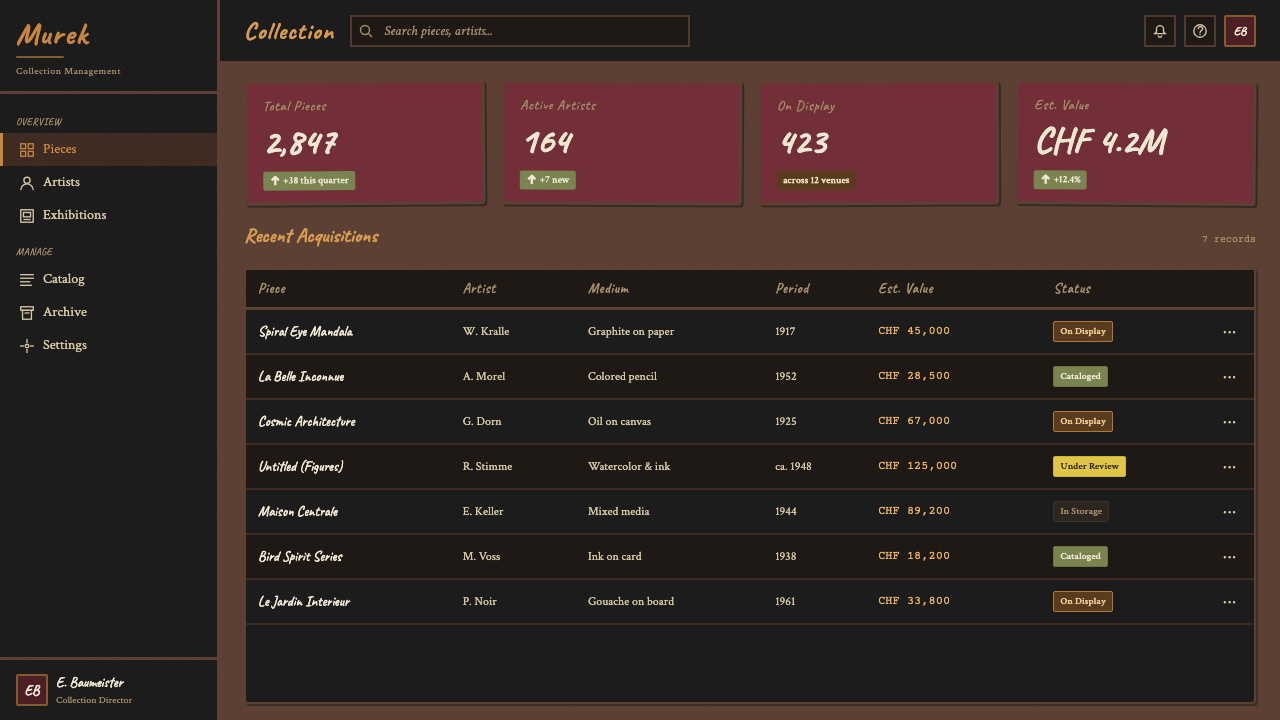Viewport: 1280px width, 720px height.
Task: Open the Exhibitions section
Action: (x=108, y=215)
